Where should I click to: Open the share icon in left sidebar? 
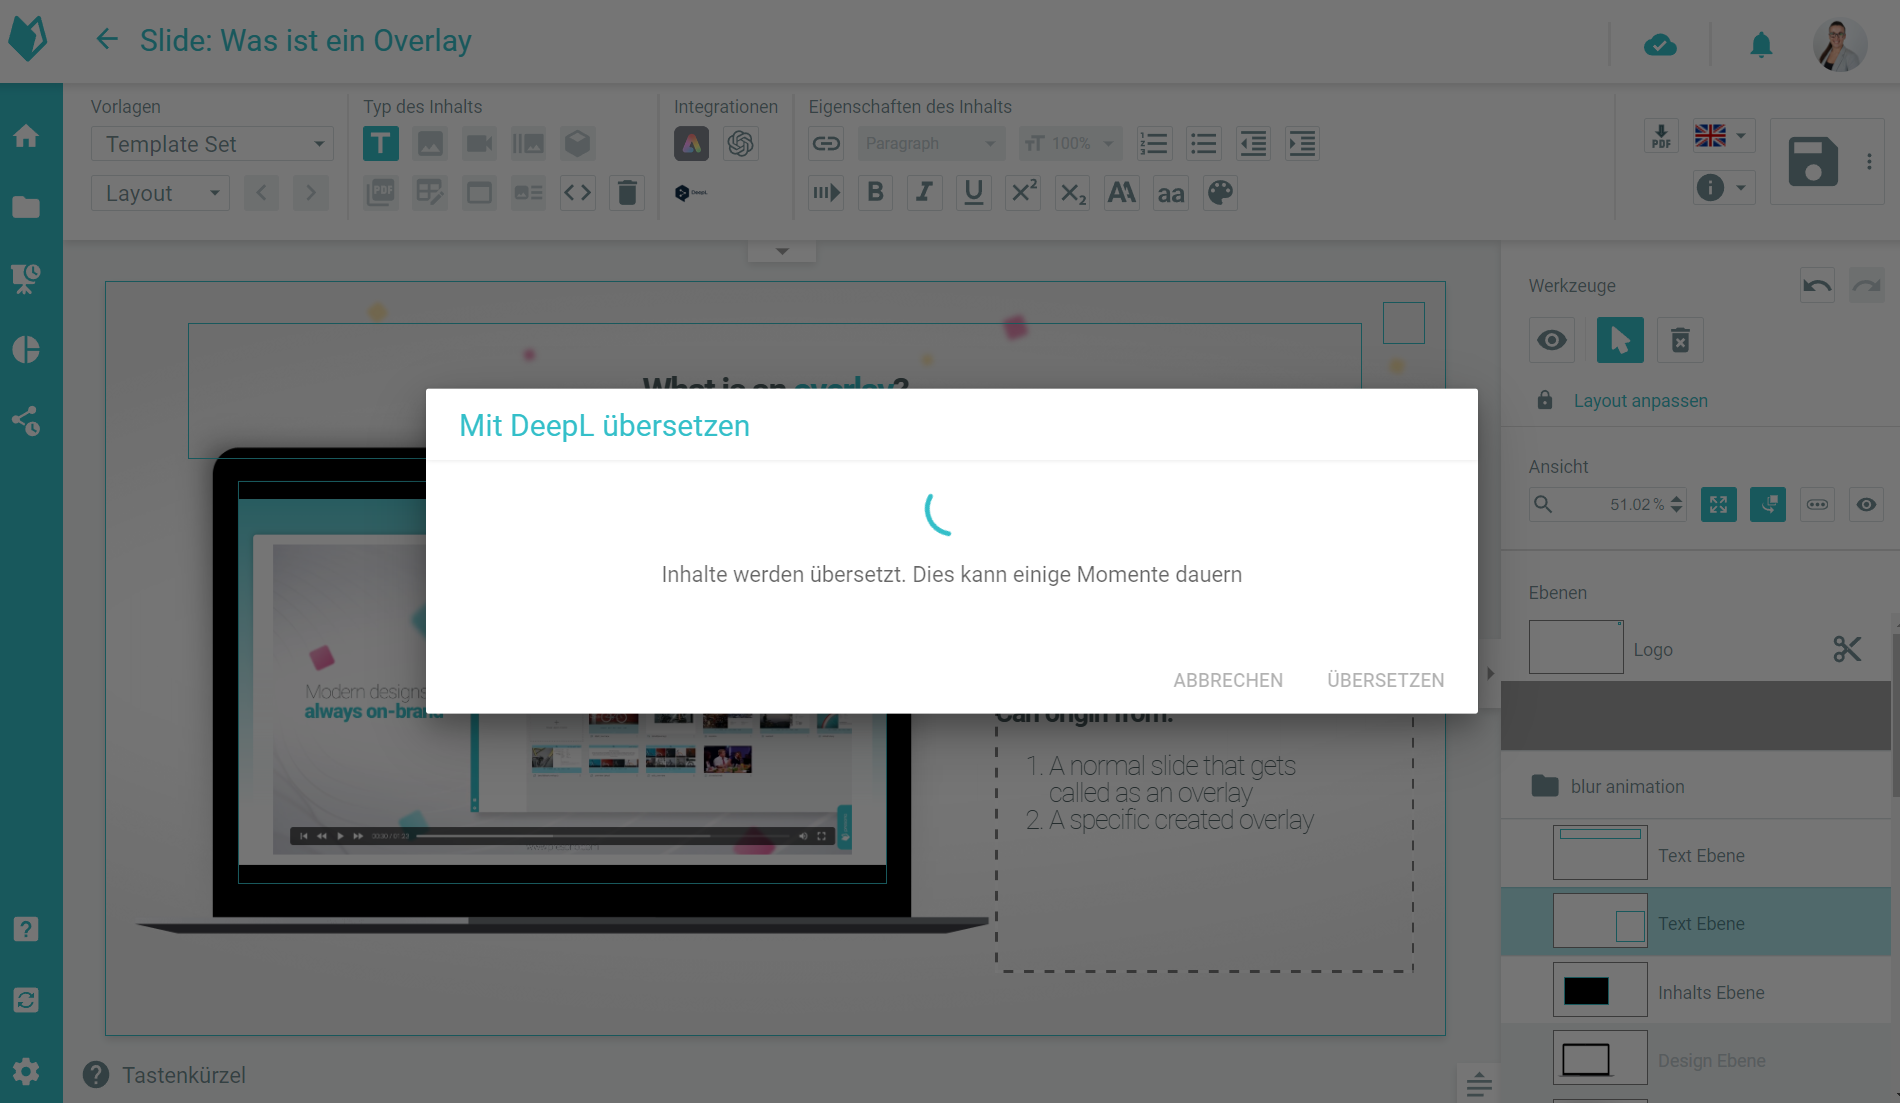(26, 421)
